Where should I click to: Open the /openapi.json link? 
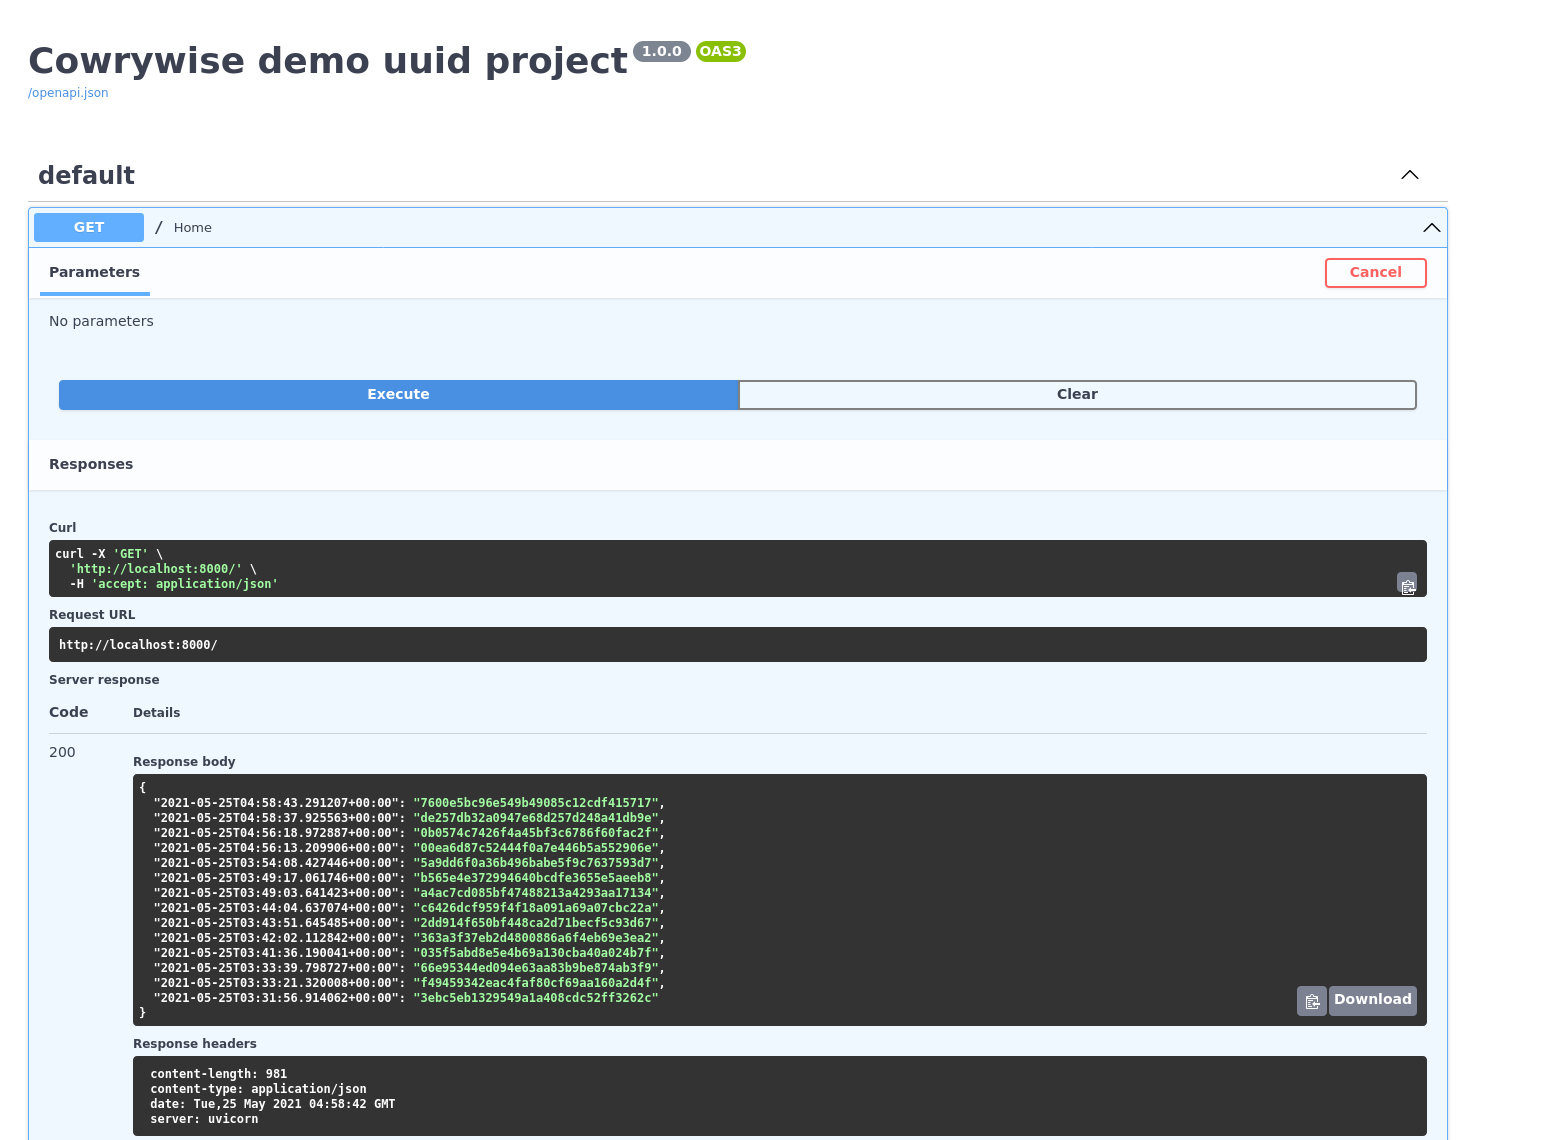click(68, 93)
